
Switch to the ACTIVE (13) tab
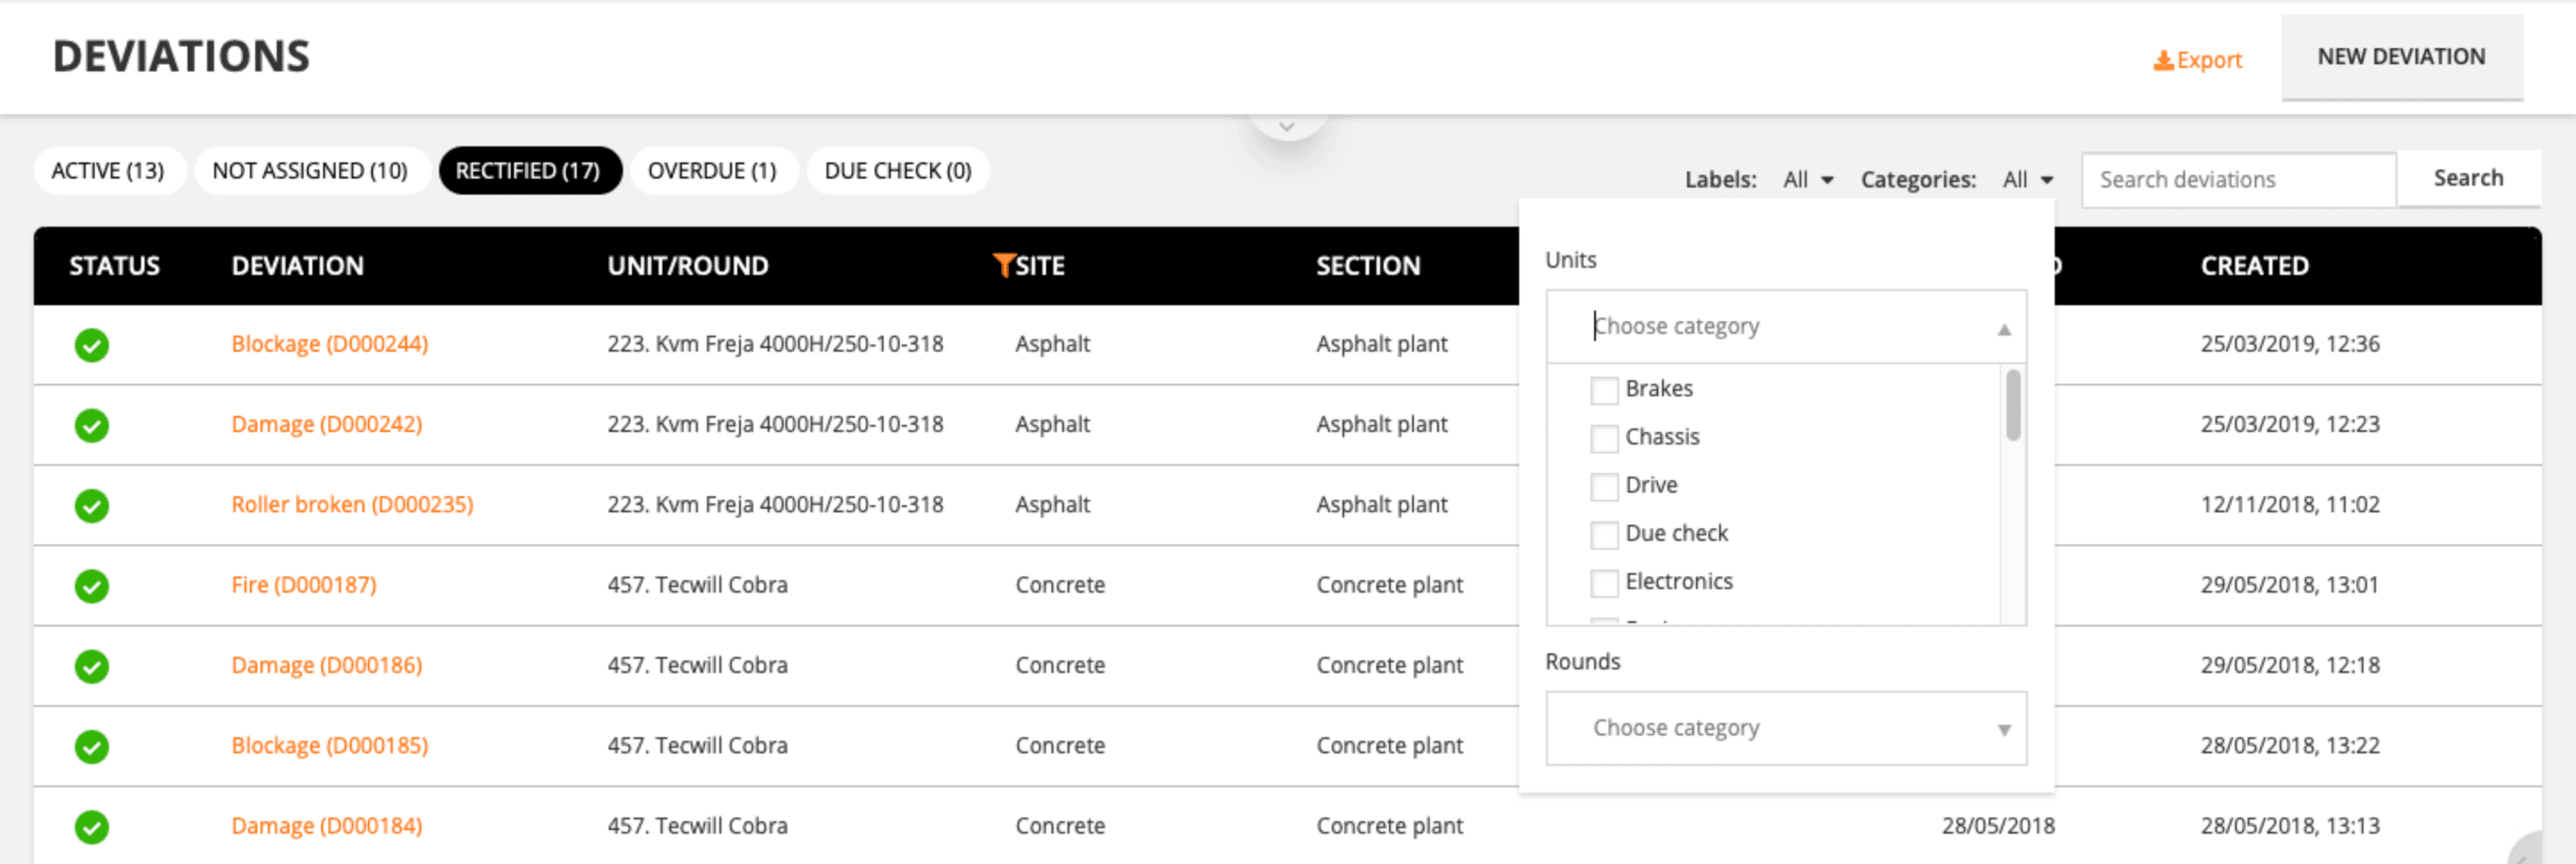pos(108,171)
